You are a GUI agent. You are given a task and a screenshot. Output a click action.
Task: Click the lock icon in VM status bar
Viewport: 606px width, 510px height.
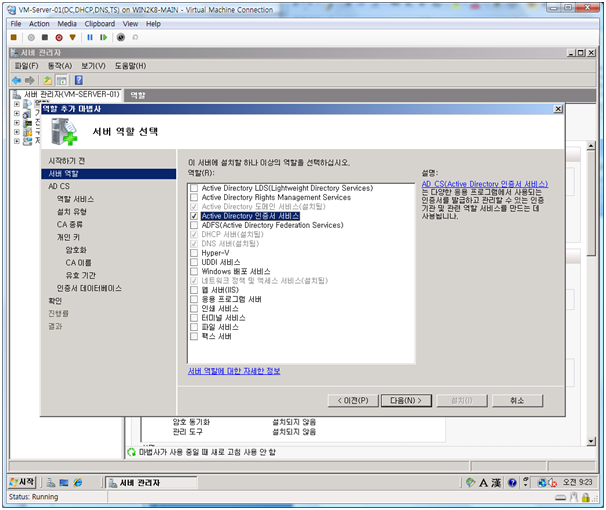[x=586, y=498]
